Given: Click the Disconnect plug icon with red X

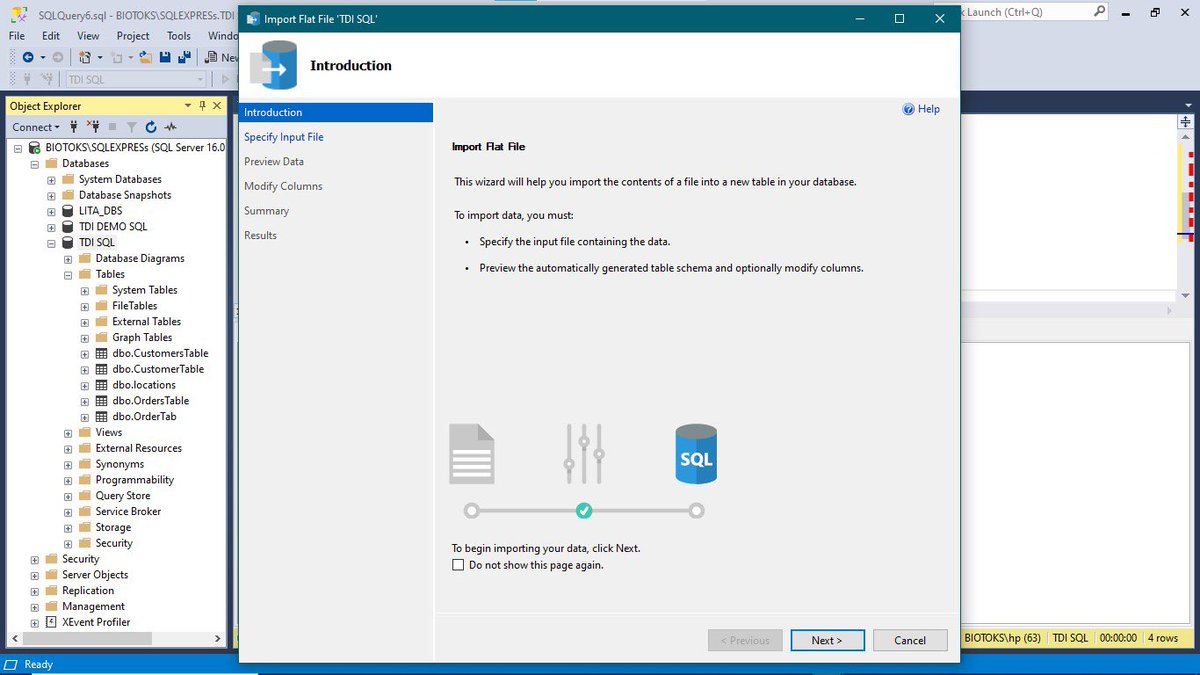Looking at the screenshot, I should [93, 127].
